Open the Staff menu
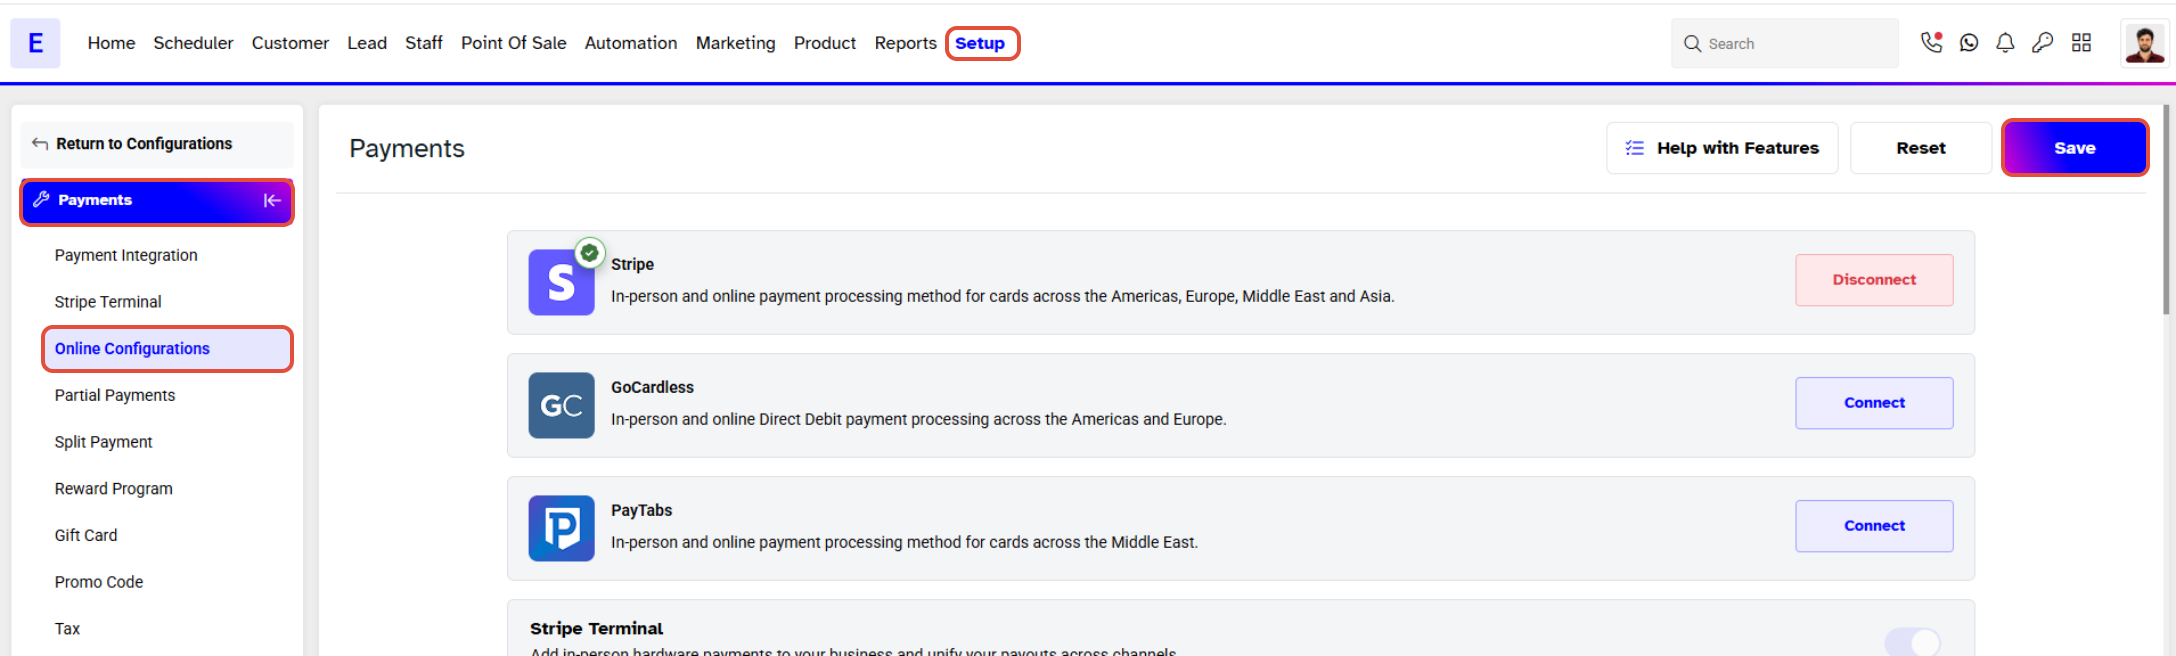2176x656 pixels. click(424, 43)
